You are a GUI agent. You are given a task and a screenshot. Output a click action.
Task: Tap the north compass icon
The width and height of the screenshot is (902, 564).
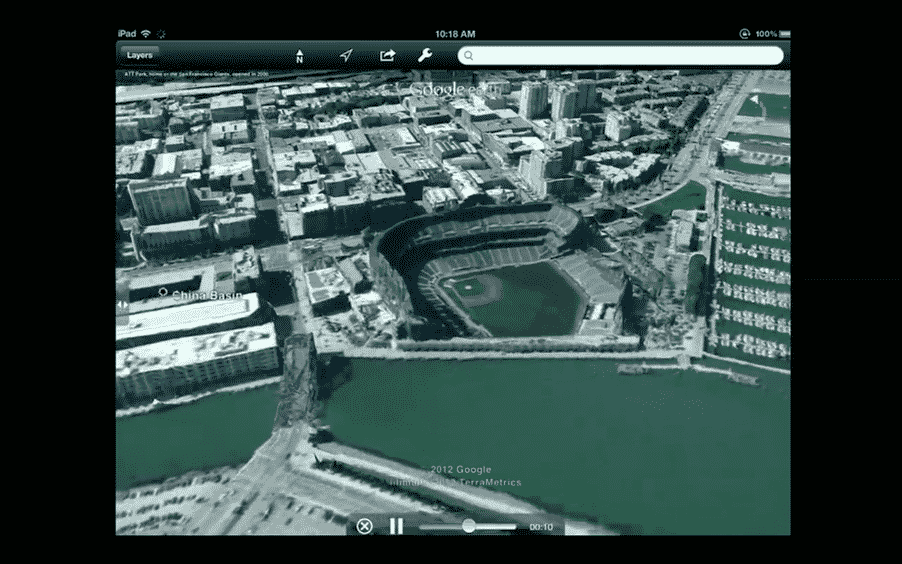click(x=299, y=56)
